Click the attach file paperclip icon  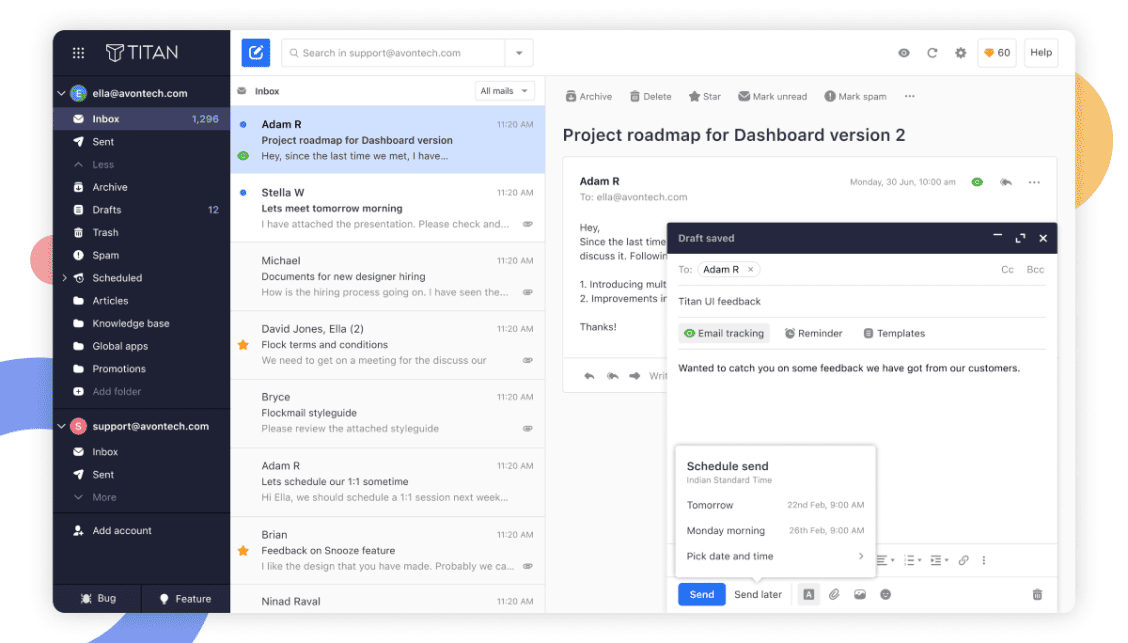834,595
